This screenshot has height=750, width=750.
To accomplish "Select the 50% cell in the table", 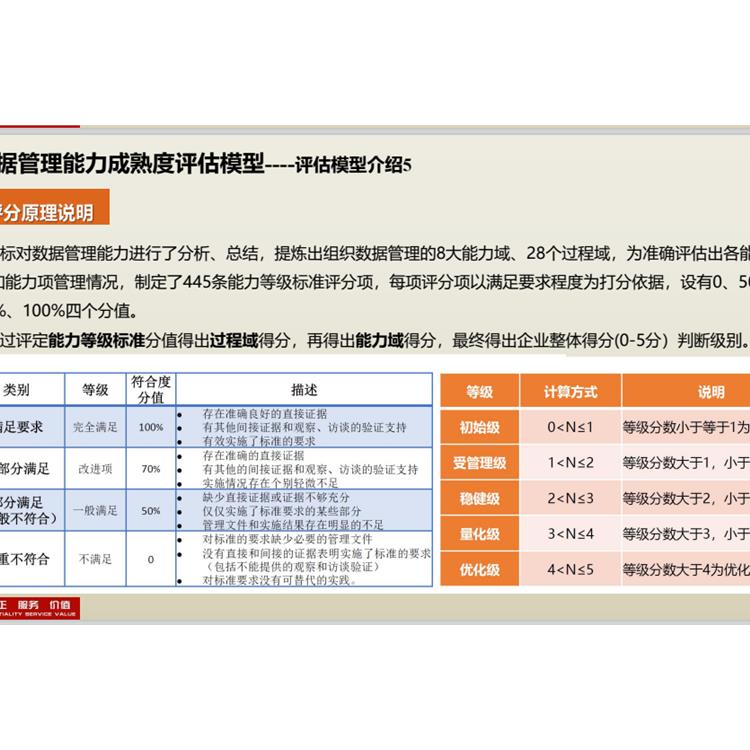I will tap(151, 510).
